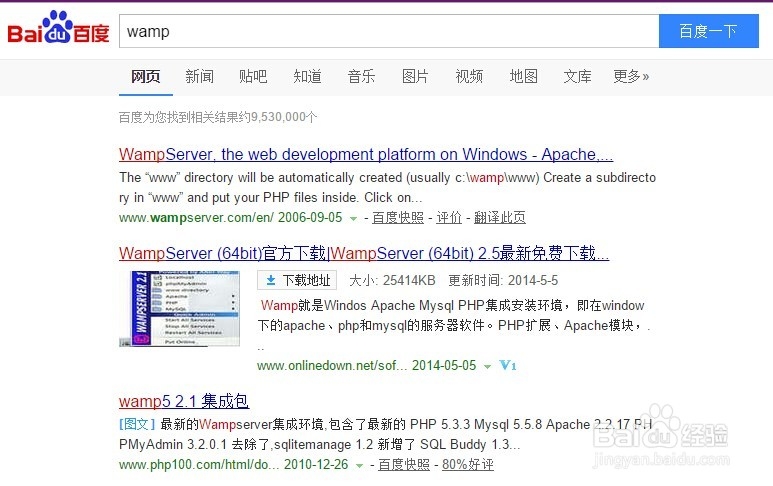Switch to the 图片 tab
The height and width of the screenshot is (486, 773).
coord(415,76)
